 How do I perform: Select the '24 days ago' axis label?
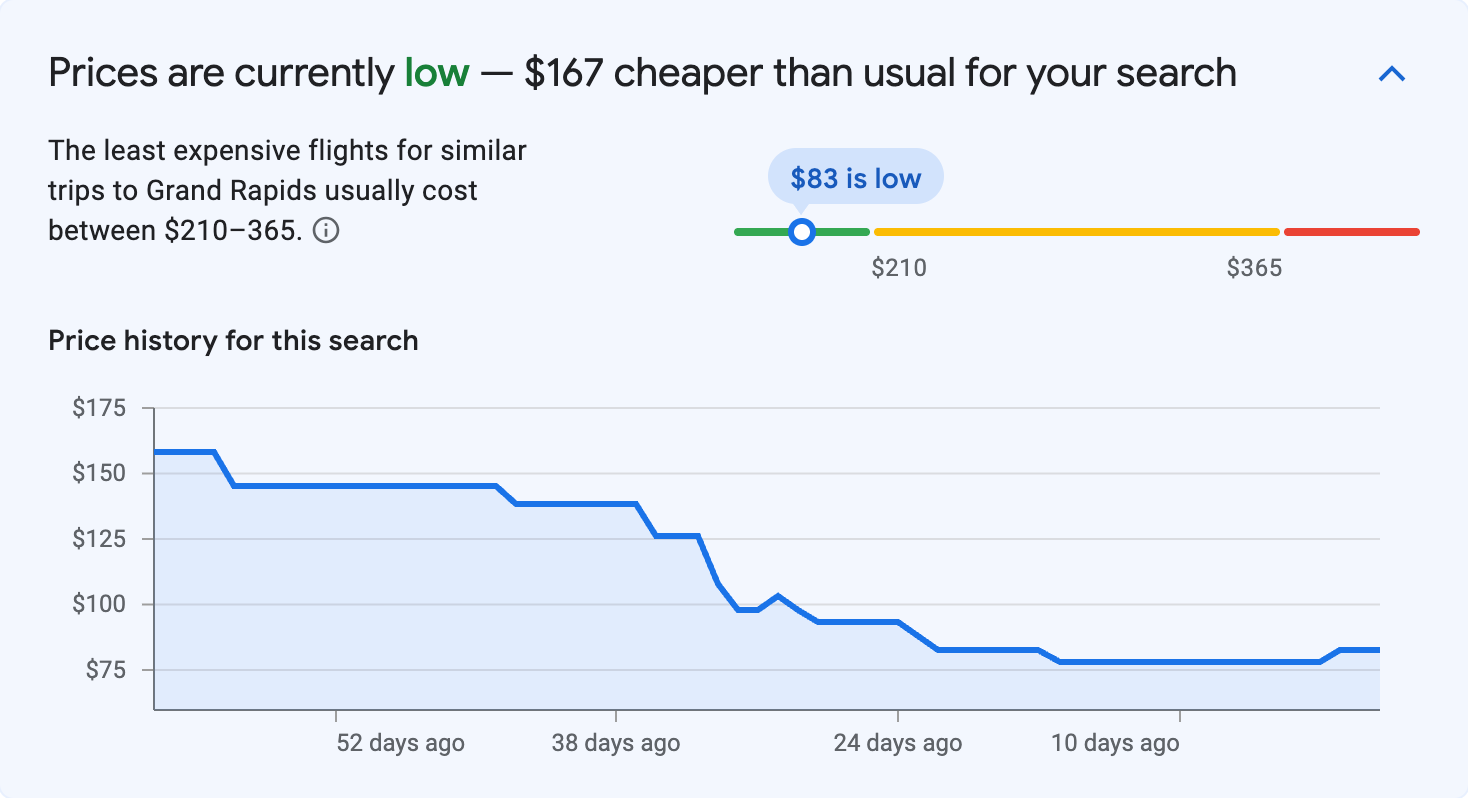coord(897,743)
